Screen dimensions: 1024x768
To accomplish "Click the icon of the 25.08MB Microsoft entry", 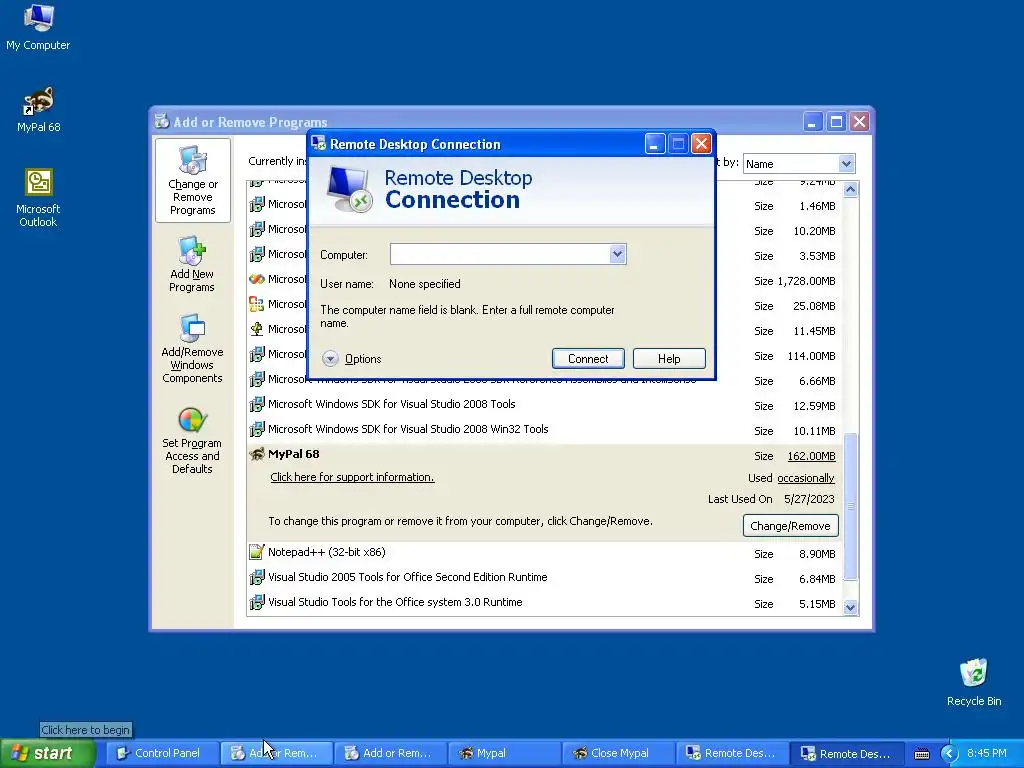I will [x=257, y=304].
